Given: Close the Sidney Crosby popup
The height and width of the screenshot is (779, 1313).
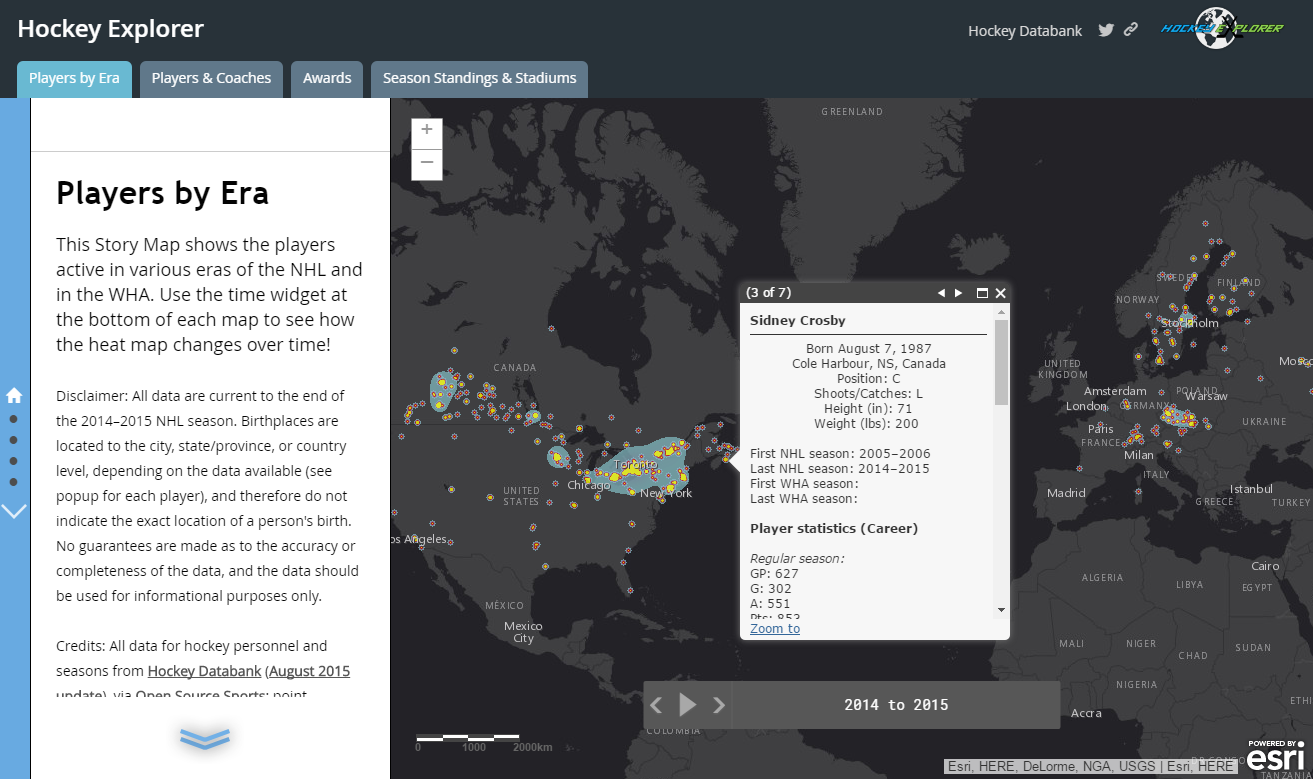Looking at the screenshot, I should point(1001,293).
